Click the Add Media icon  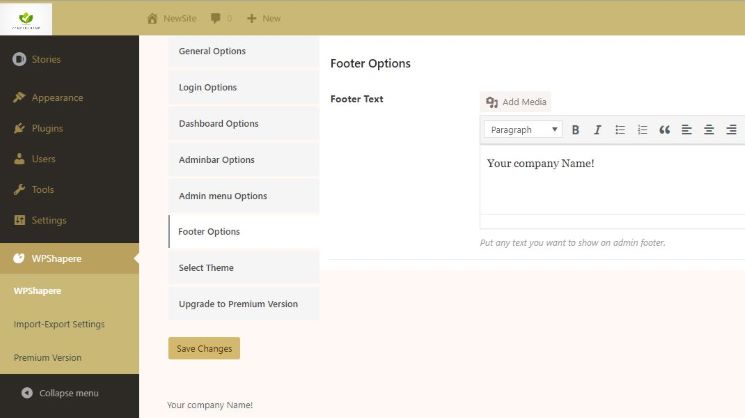pyautogui.click(x=492, y=102)
